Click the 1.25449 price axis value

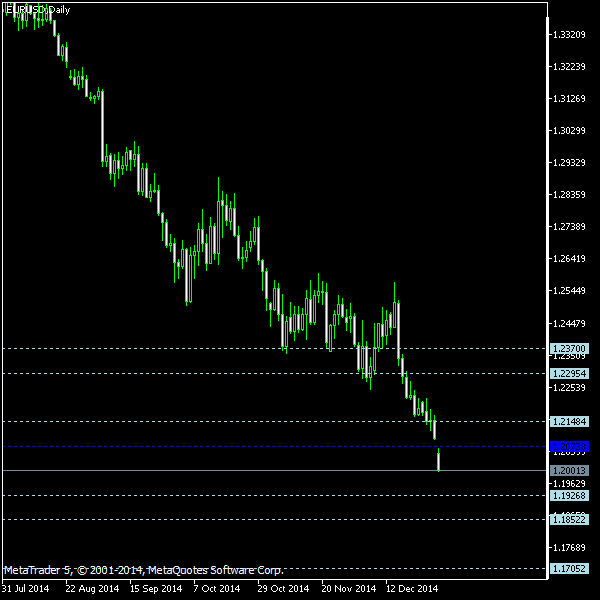tap(569, 291)
